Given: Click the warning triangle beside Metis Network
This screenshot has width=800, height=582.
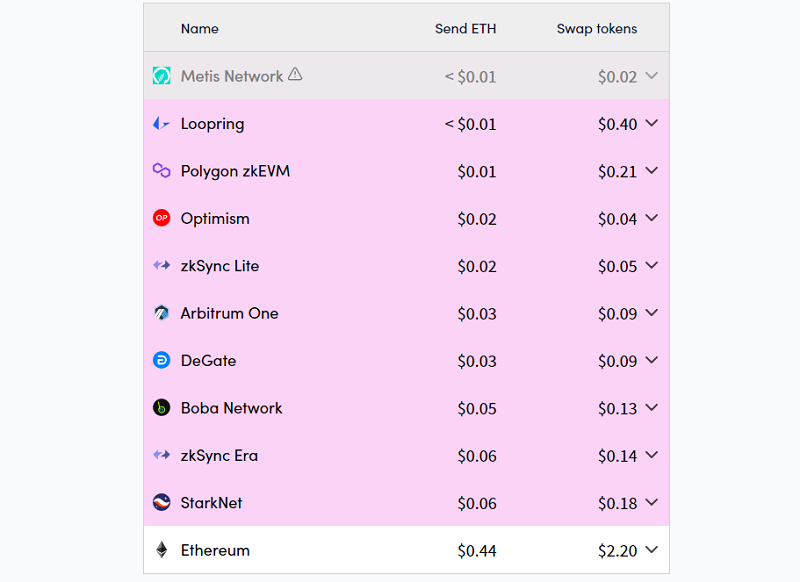Looking at the screenshot, I should 295,75.
